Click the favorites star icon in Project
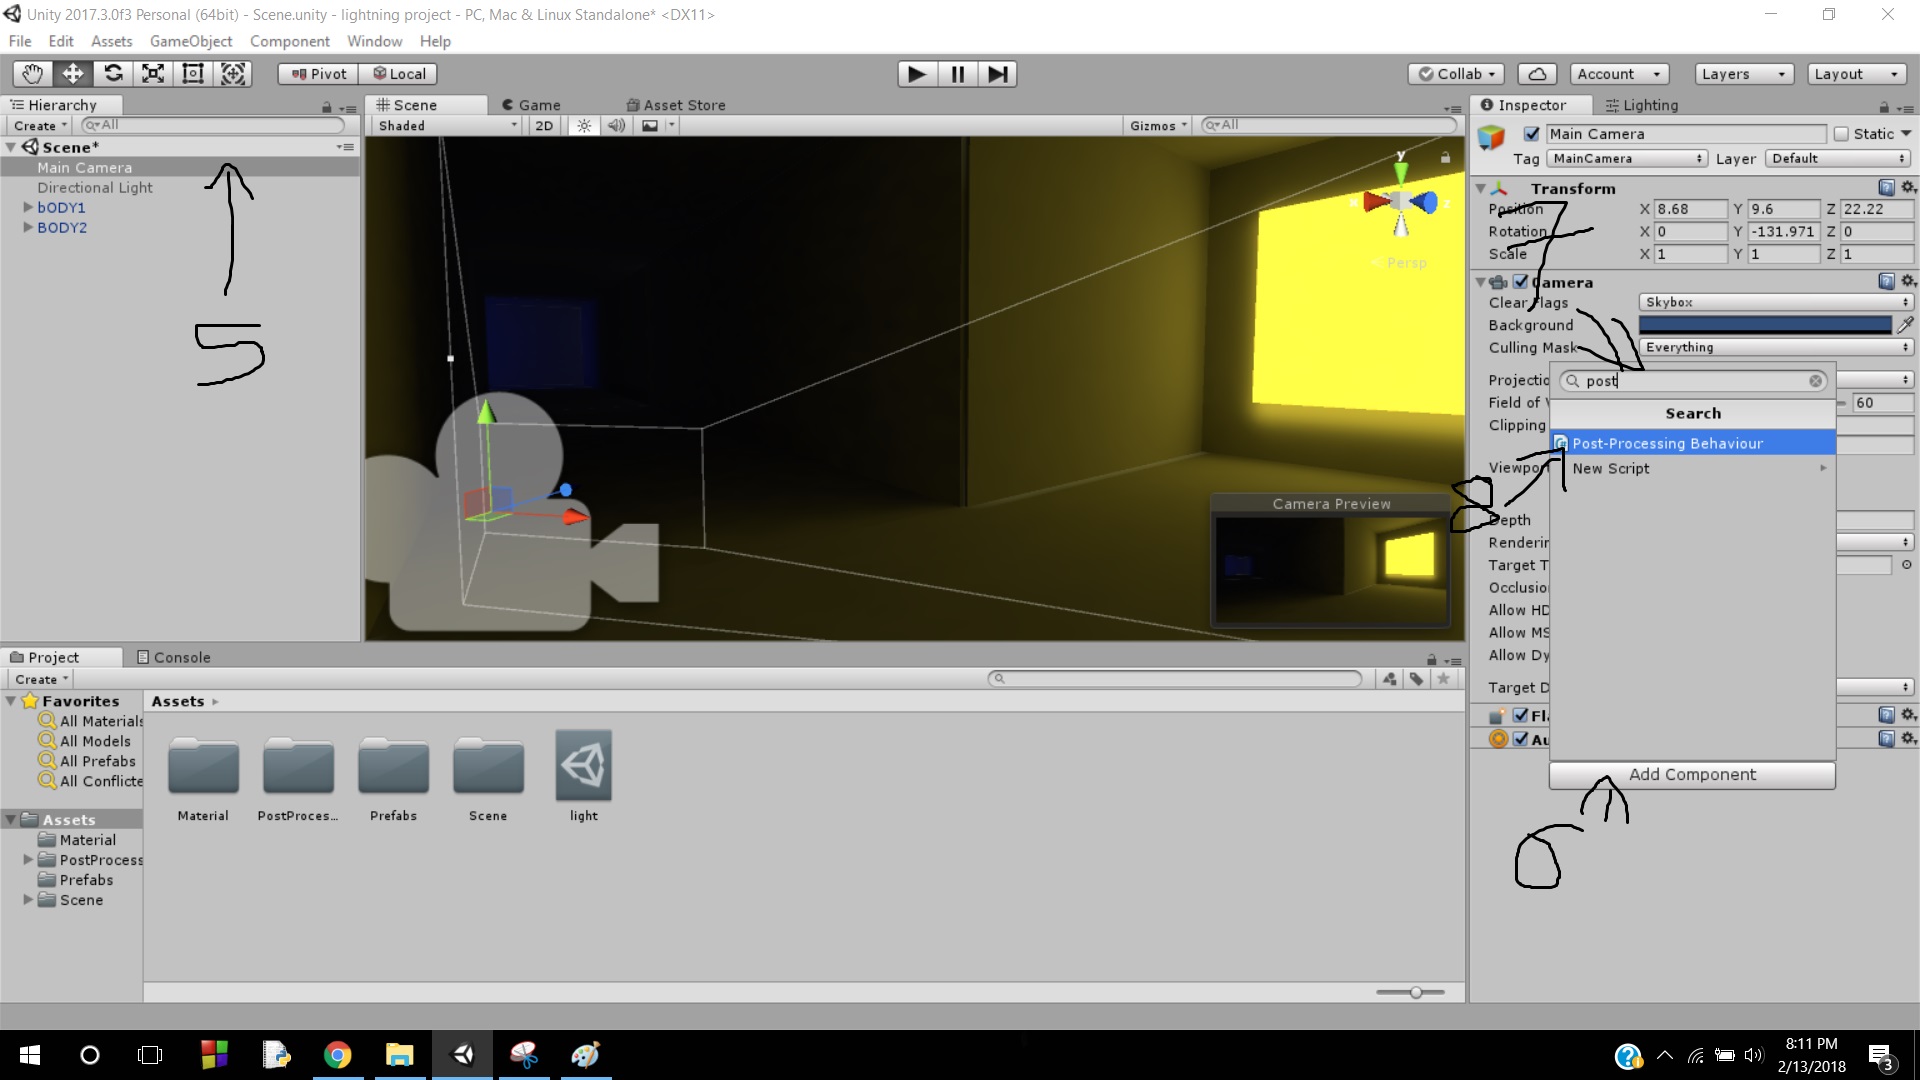 pos(1443,679)
